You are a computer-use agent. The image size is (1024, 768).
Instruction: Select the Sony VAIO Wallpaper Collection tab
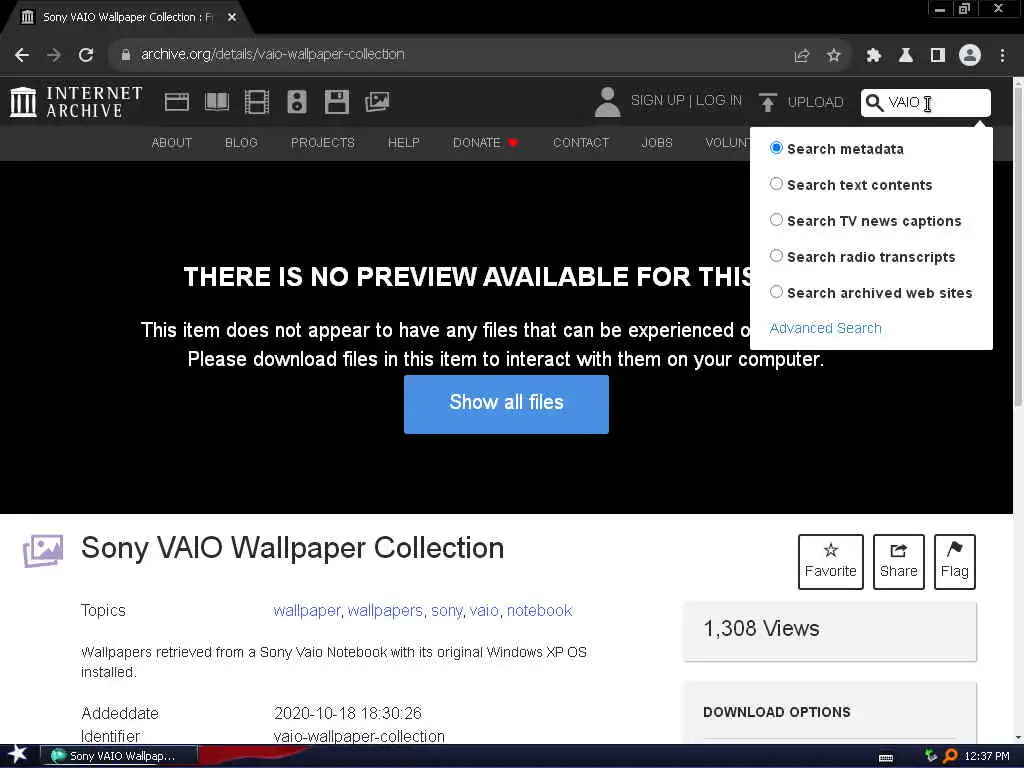click(127, 18)
